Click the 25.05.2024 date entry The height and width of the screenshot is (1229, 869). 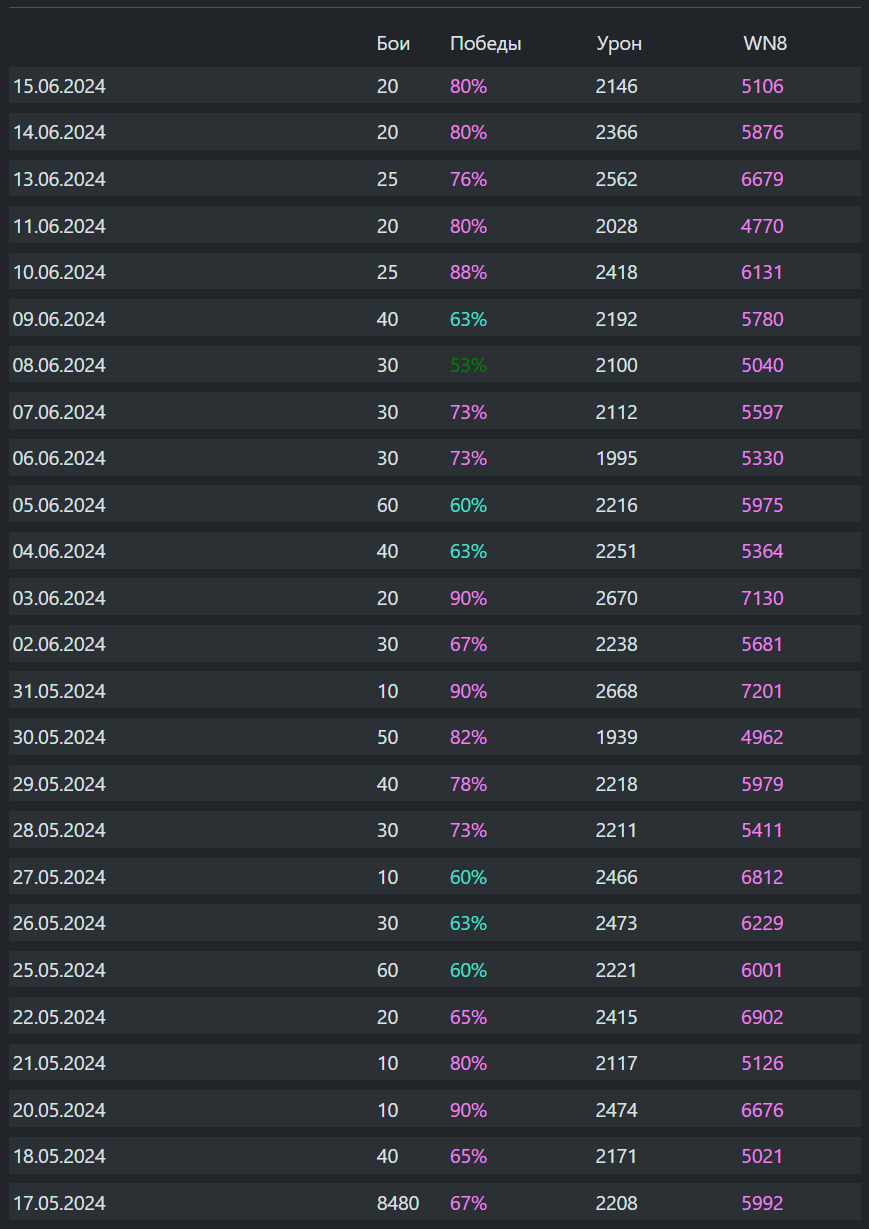tap(59, 970)
